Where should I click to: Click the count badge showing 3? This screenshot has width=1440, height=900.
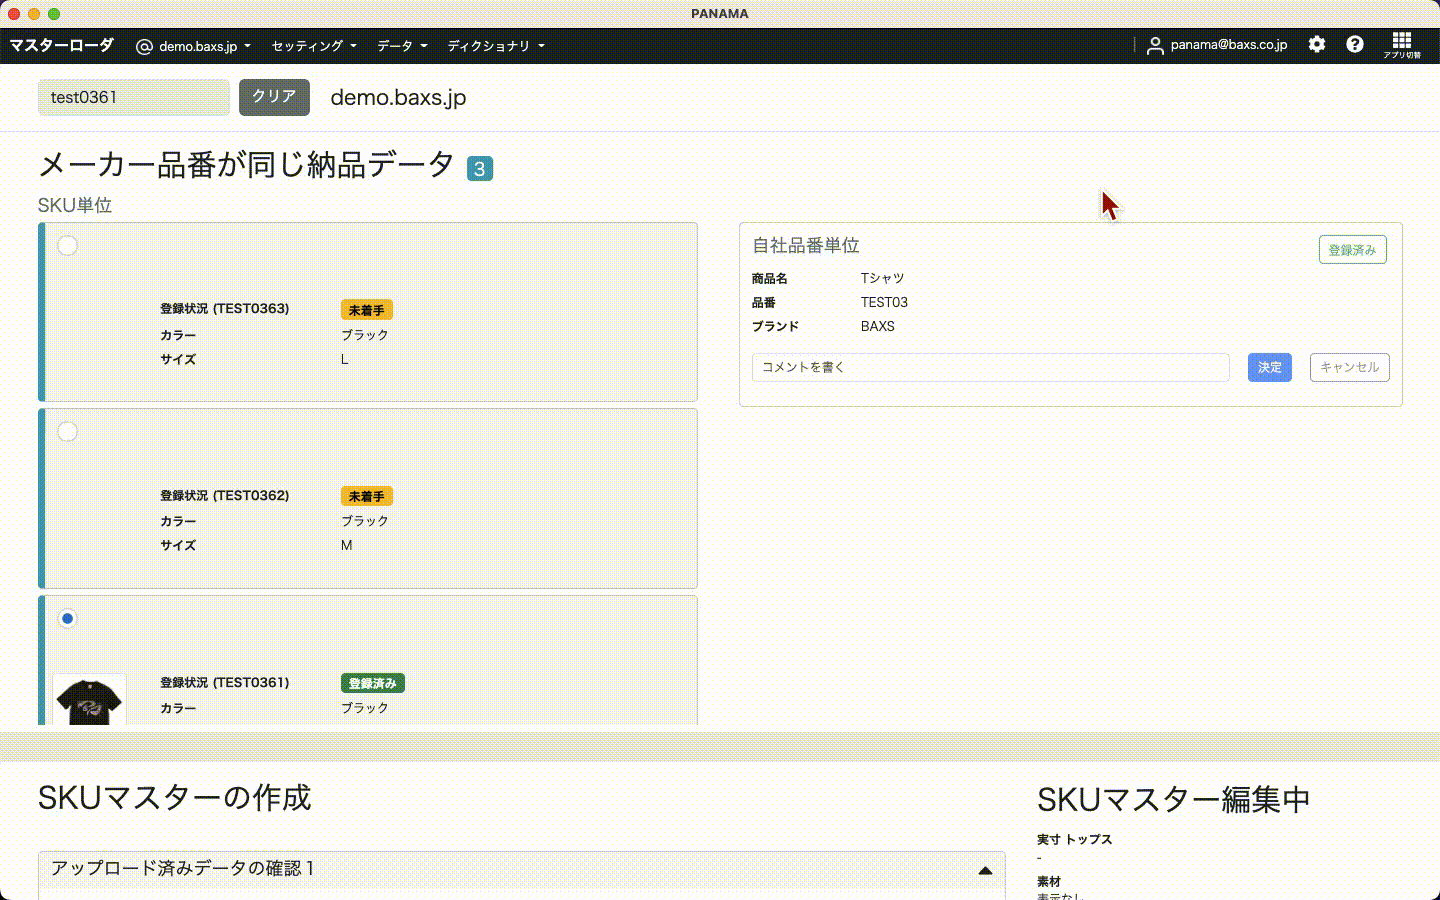pos(479,169)
